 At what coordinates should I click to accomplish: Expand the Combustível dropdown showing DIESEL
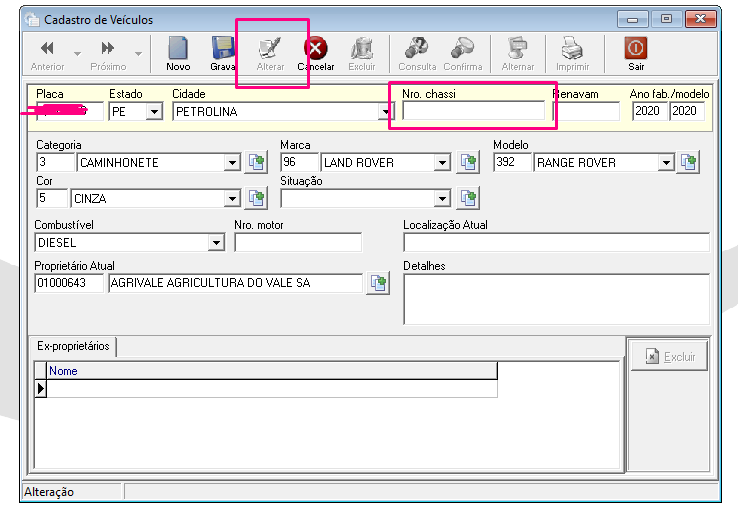pos(216,243)
